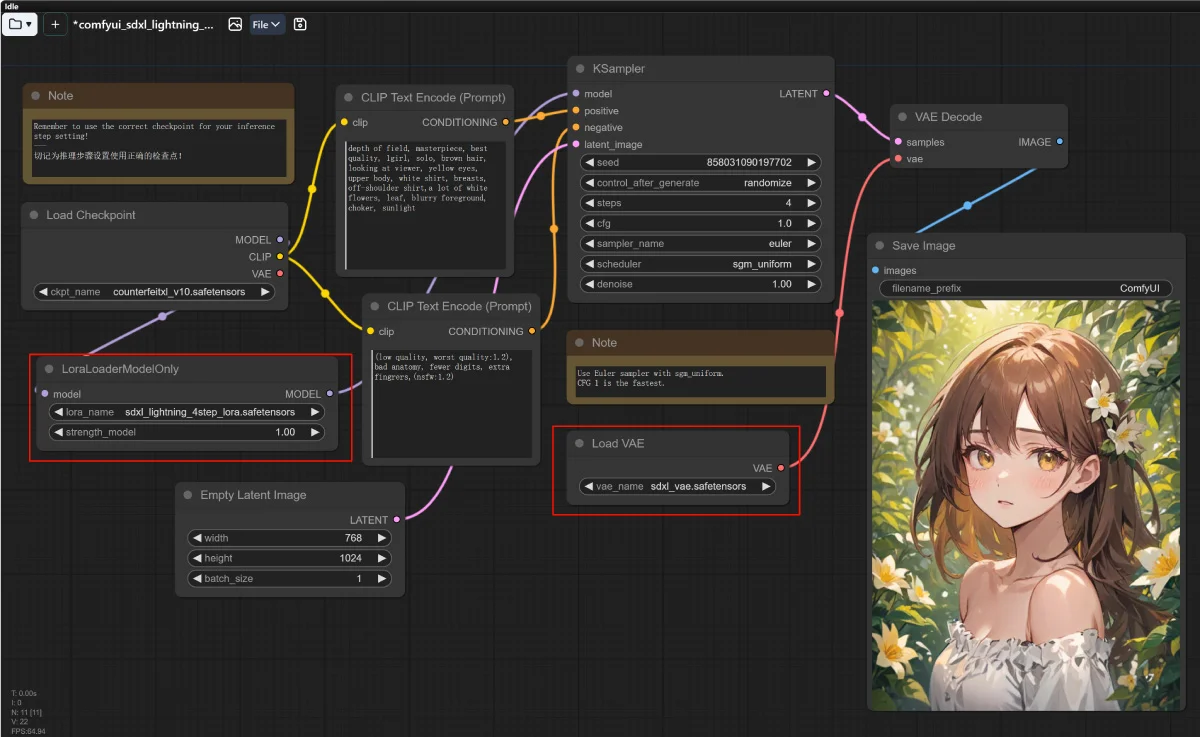
Task: Click the KSampler latent_image input port
Action: click(x=576, y=145)
